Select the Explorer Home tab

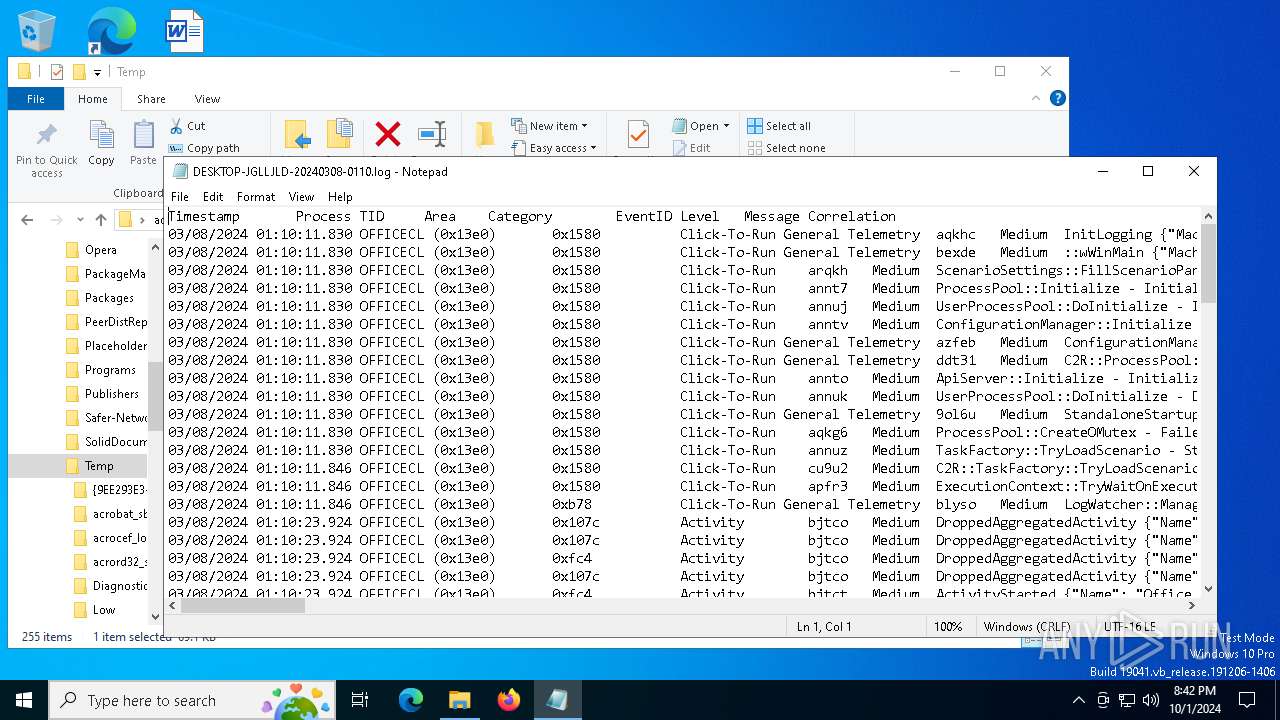coord(93,99)
